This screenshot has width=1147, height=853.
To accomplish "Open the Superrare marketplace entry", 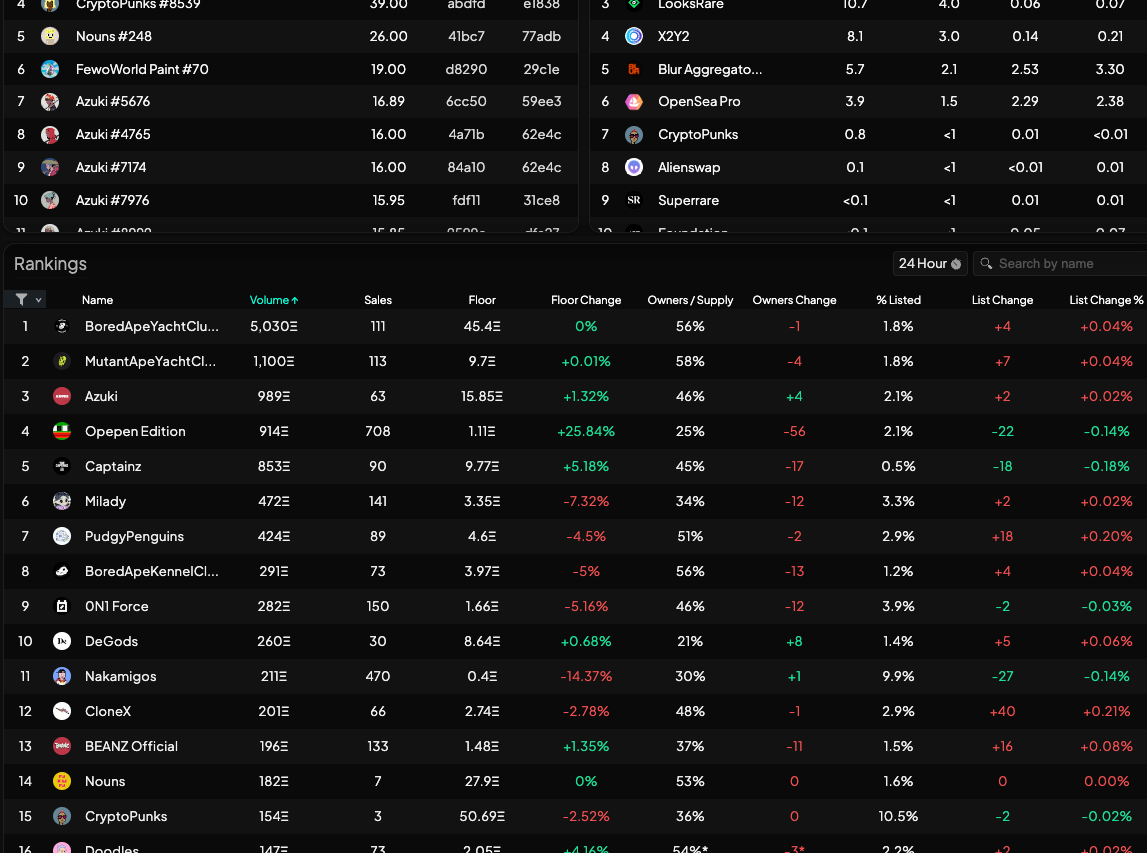I will 868,200.
